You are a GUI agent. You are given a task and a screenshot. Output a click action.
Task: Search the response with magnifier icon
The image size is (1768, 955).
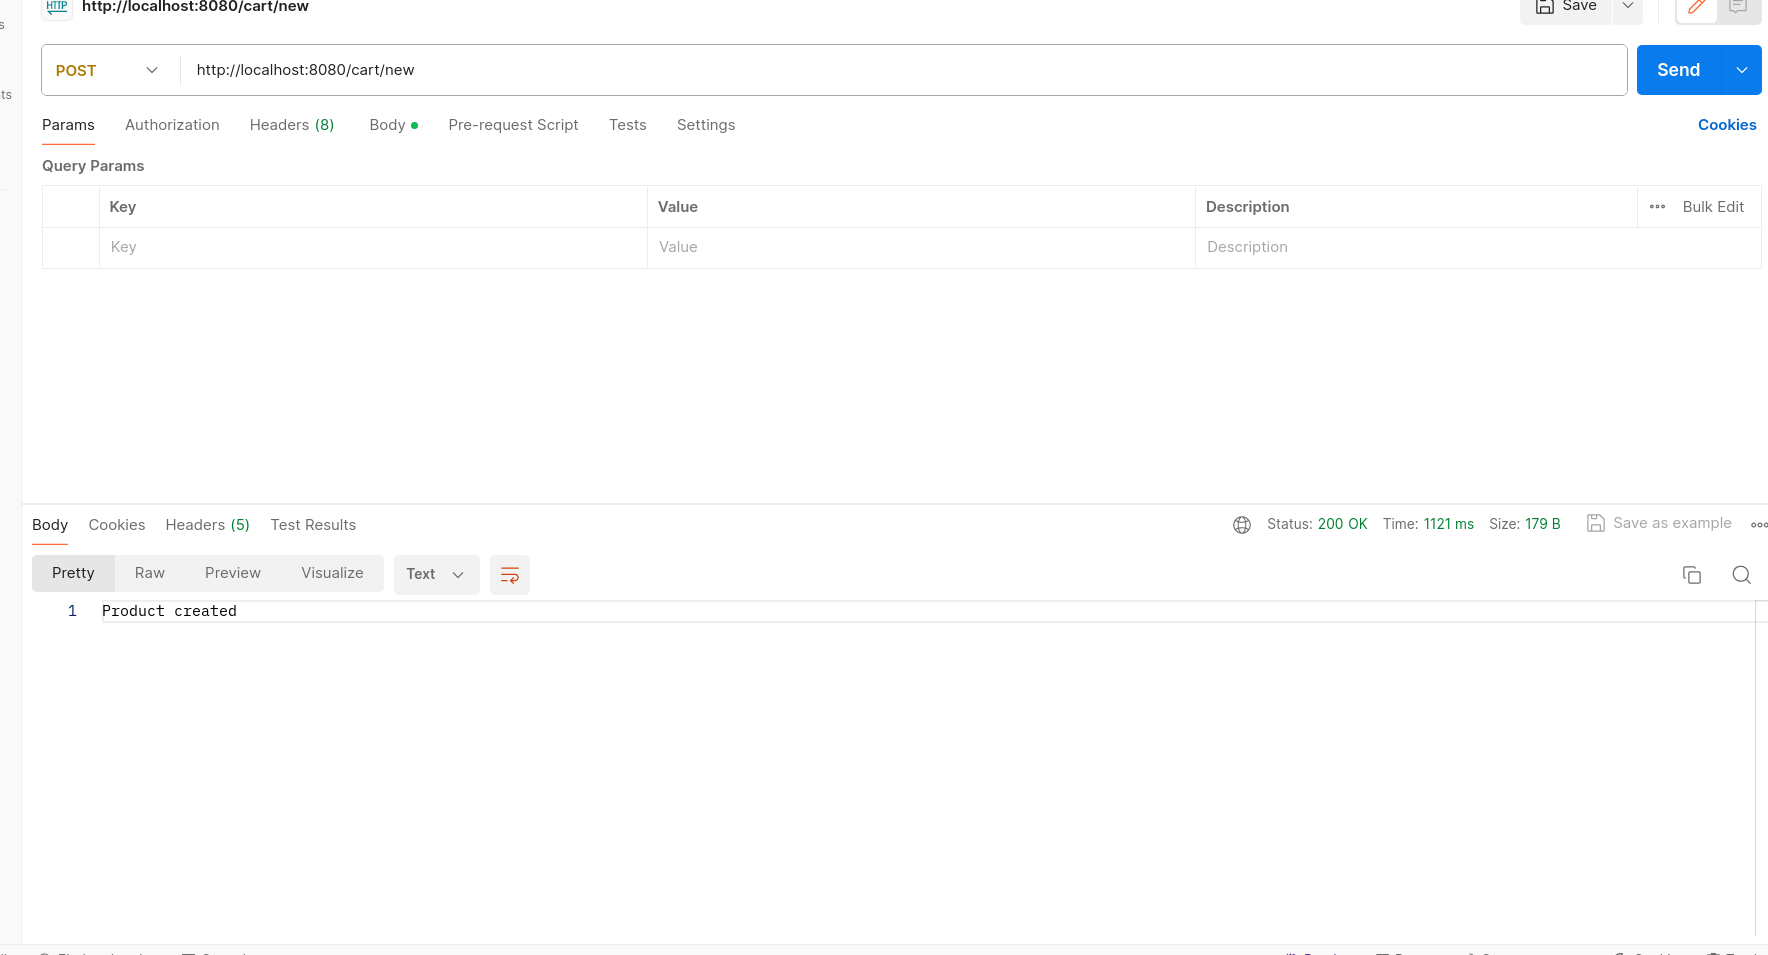[x=1741, y=575]
